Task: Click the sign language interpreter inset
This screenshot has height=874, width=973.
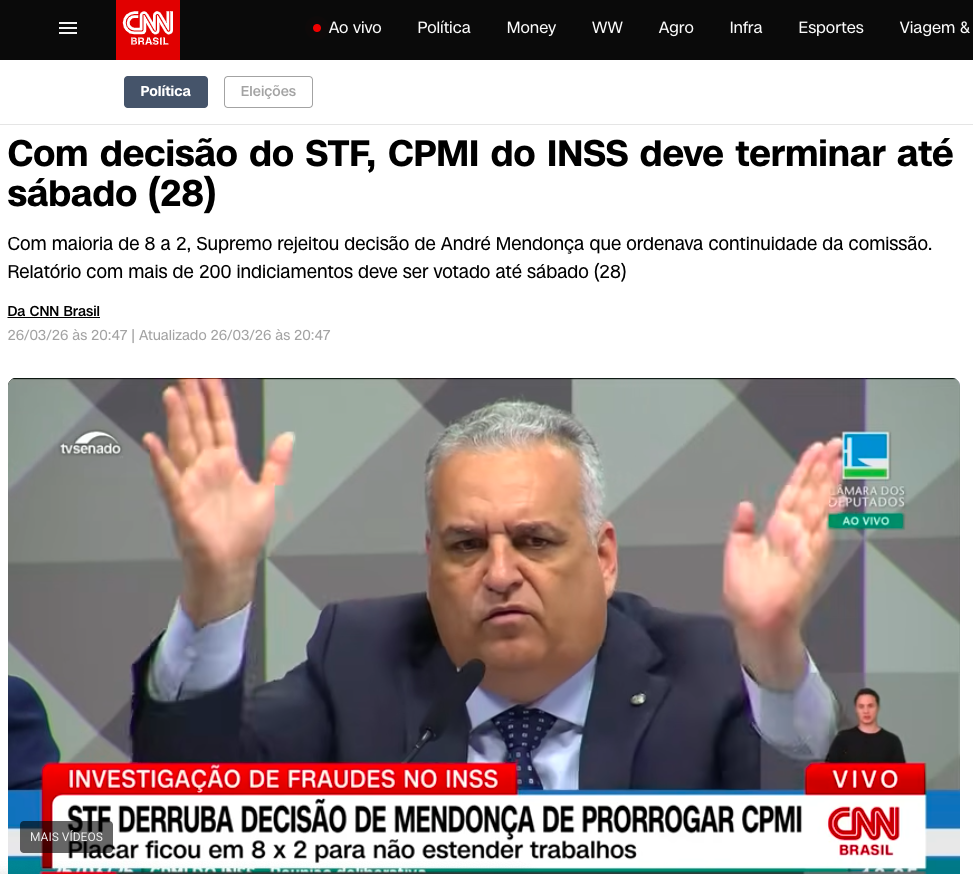Action: 866,726
